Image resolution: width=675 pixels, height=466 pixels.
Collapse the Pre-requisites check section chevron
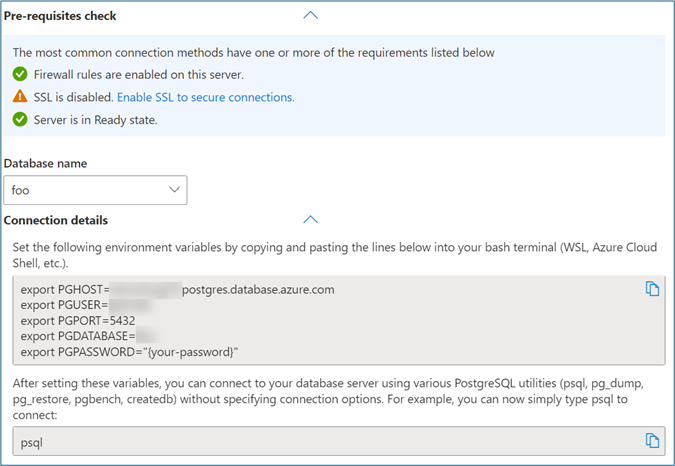coord(310,16)
